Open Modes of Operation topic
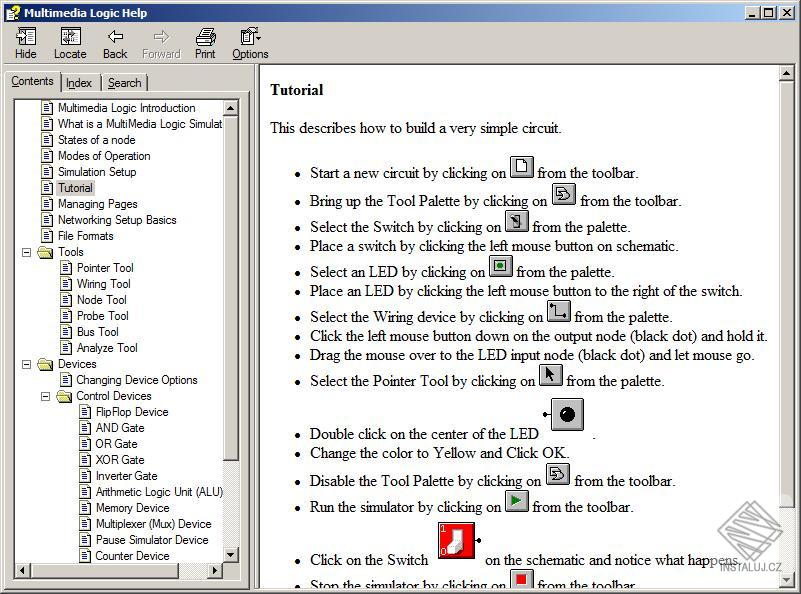This screenshot has height=594, width=801. (x=104, y=156)
